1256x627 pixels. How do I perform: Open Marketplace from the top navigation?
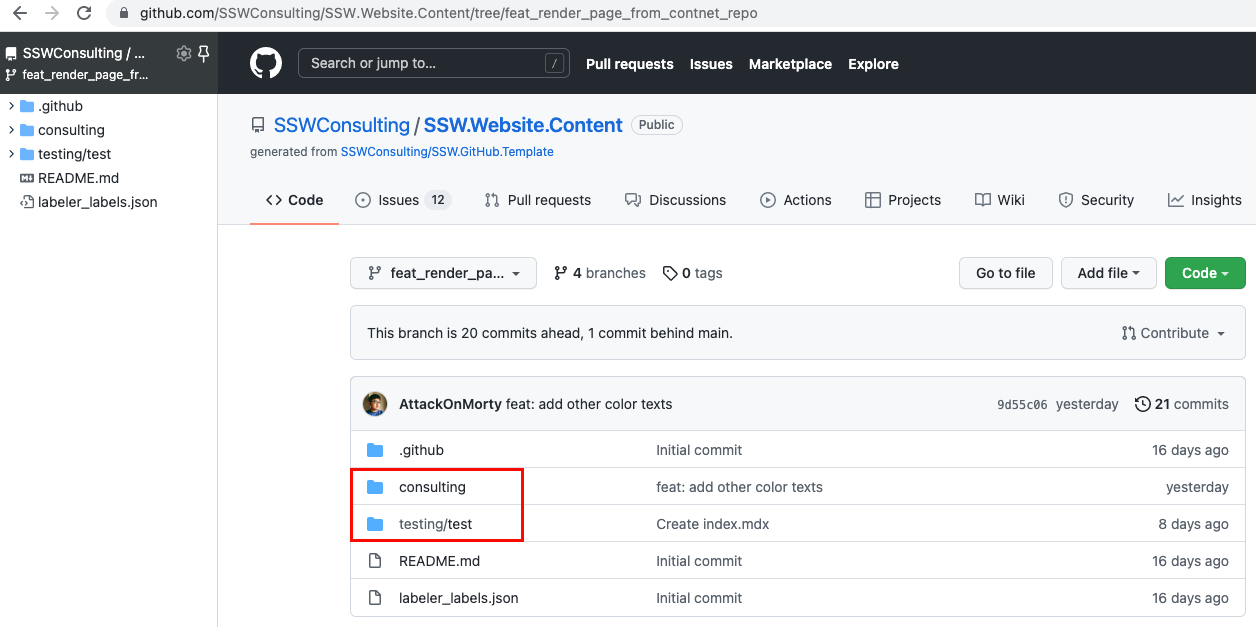(x=790, y=63)
